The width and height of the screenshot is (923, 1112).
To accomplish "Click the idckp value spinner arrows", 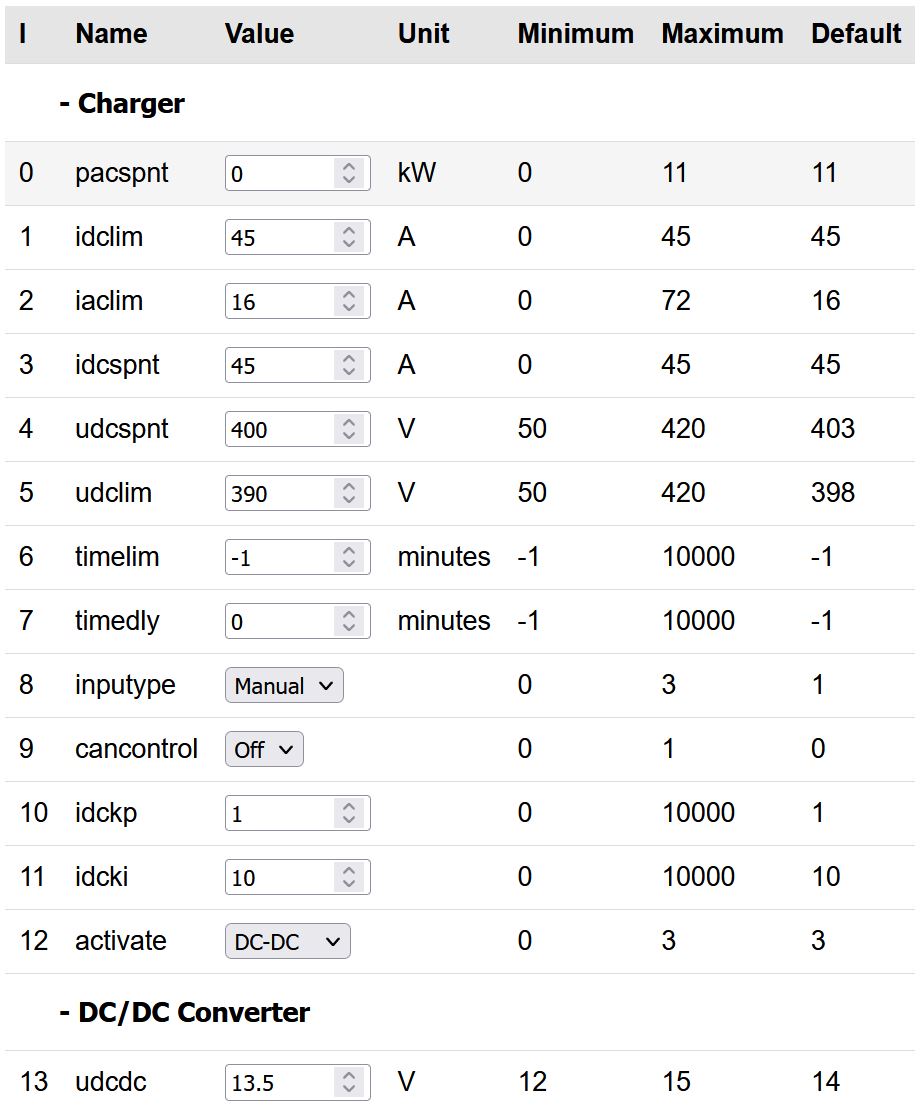I will 348,813.
